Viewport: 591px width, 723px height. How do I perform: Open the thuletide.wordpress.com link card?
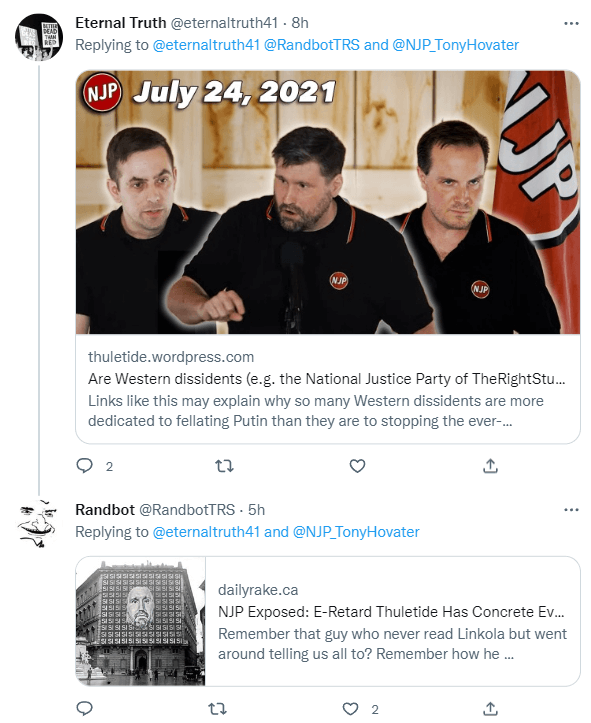coord(328,389)
